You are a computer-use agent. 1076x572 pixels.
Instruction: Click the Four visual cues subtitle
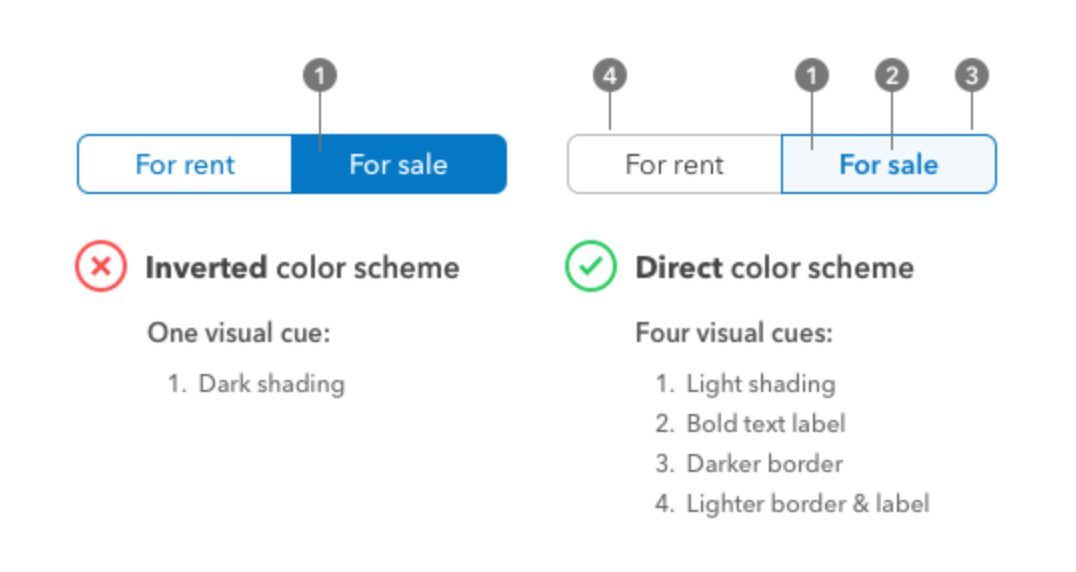tap(734, 333)
